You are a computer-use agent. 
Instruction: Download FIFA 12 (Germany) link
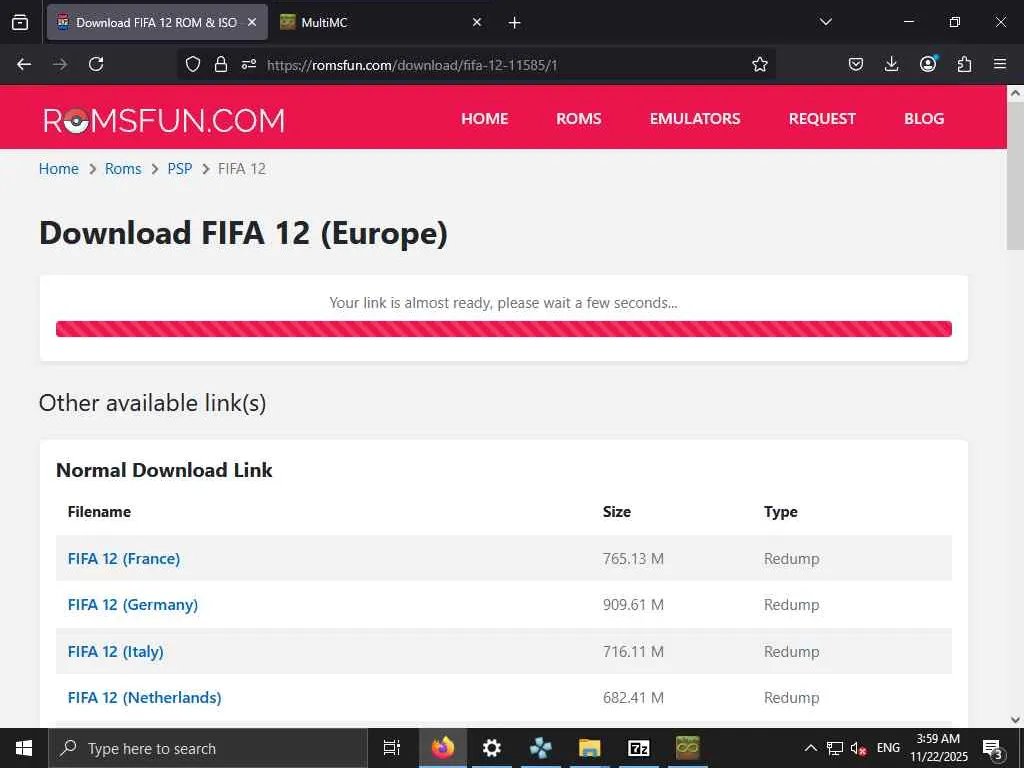pyautogui.click(x=133, y=605)
